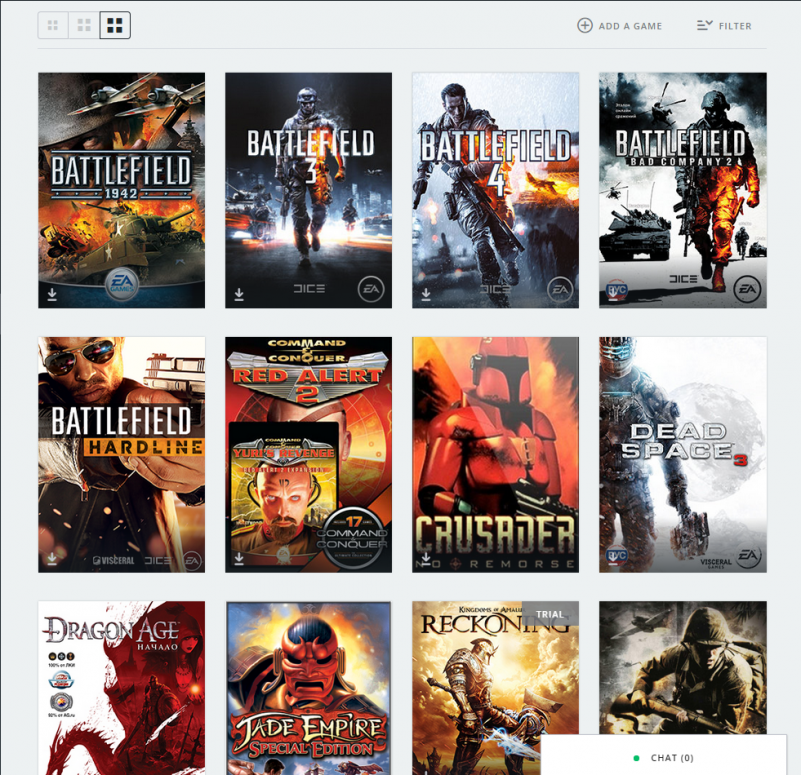Switch to small tile grid view

click(53, 25)
